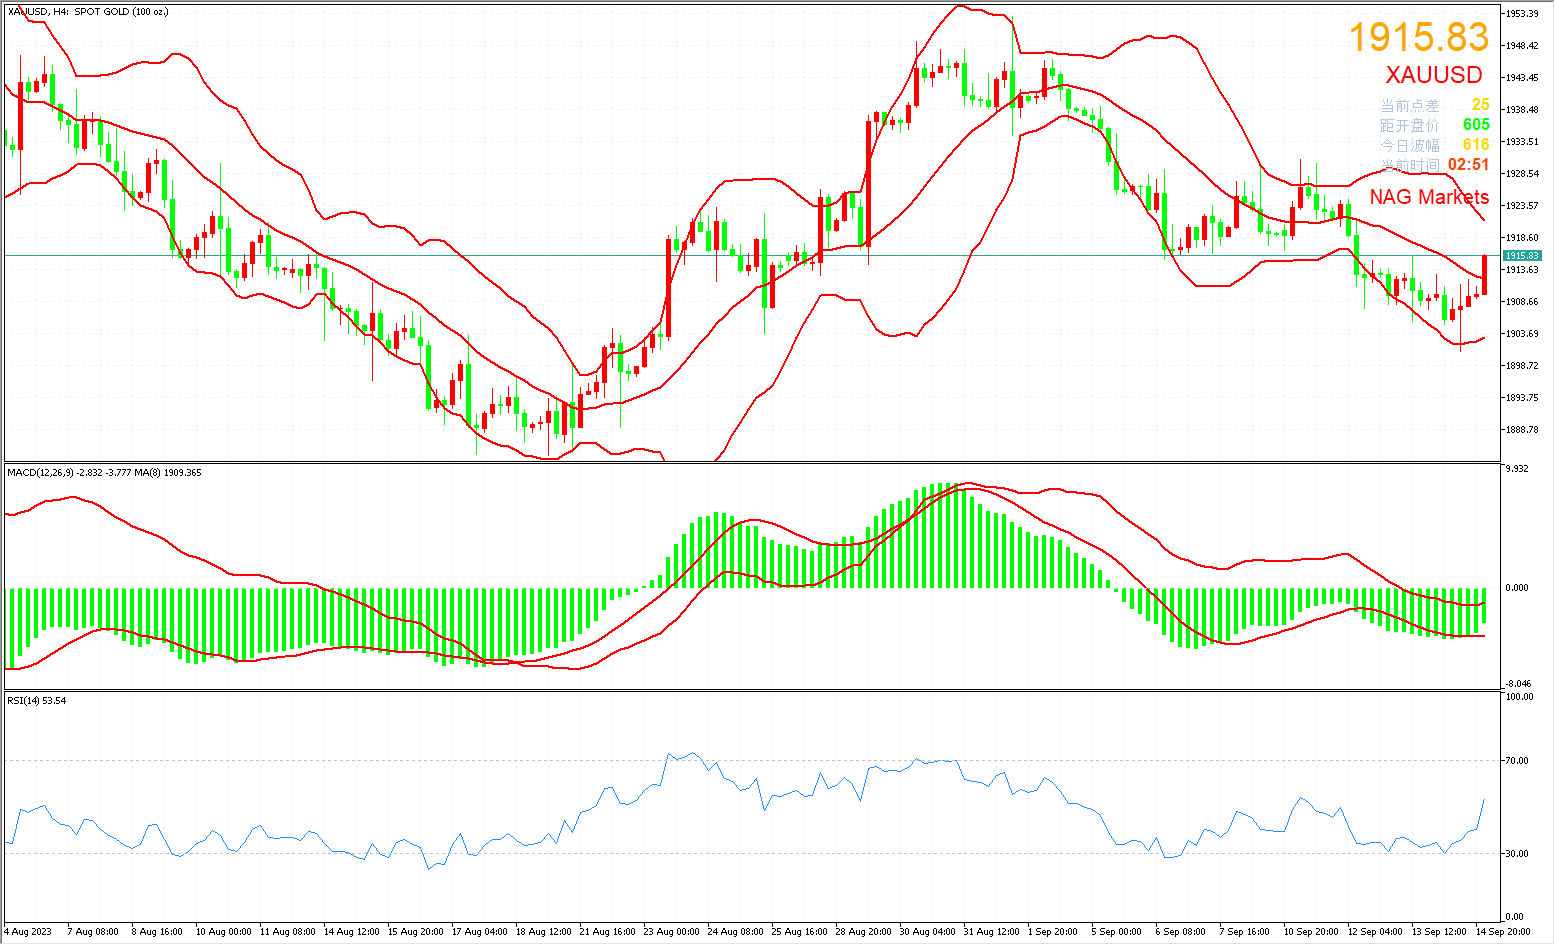Click the time axis label 5 Sep 00:00
The height and width of the screenshot is (945, 1555).
pos(1118,932)
